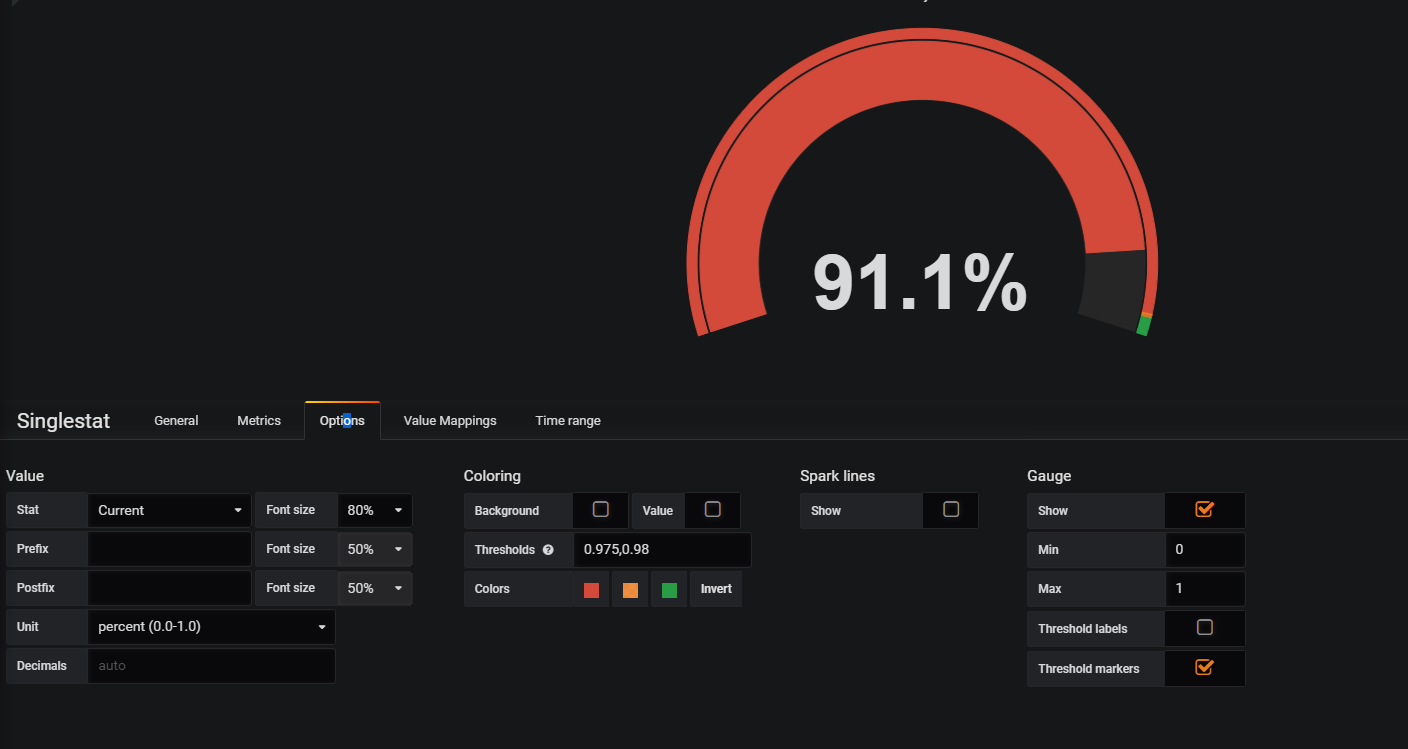Open the Prefix font size dropdown
Viewport: 1408px width, 749px height.
(375, 549)
